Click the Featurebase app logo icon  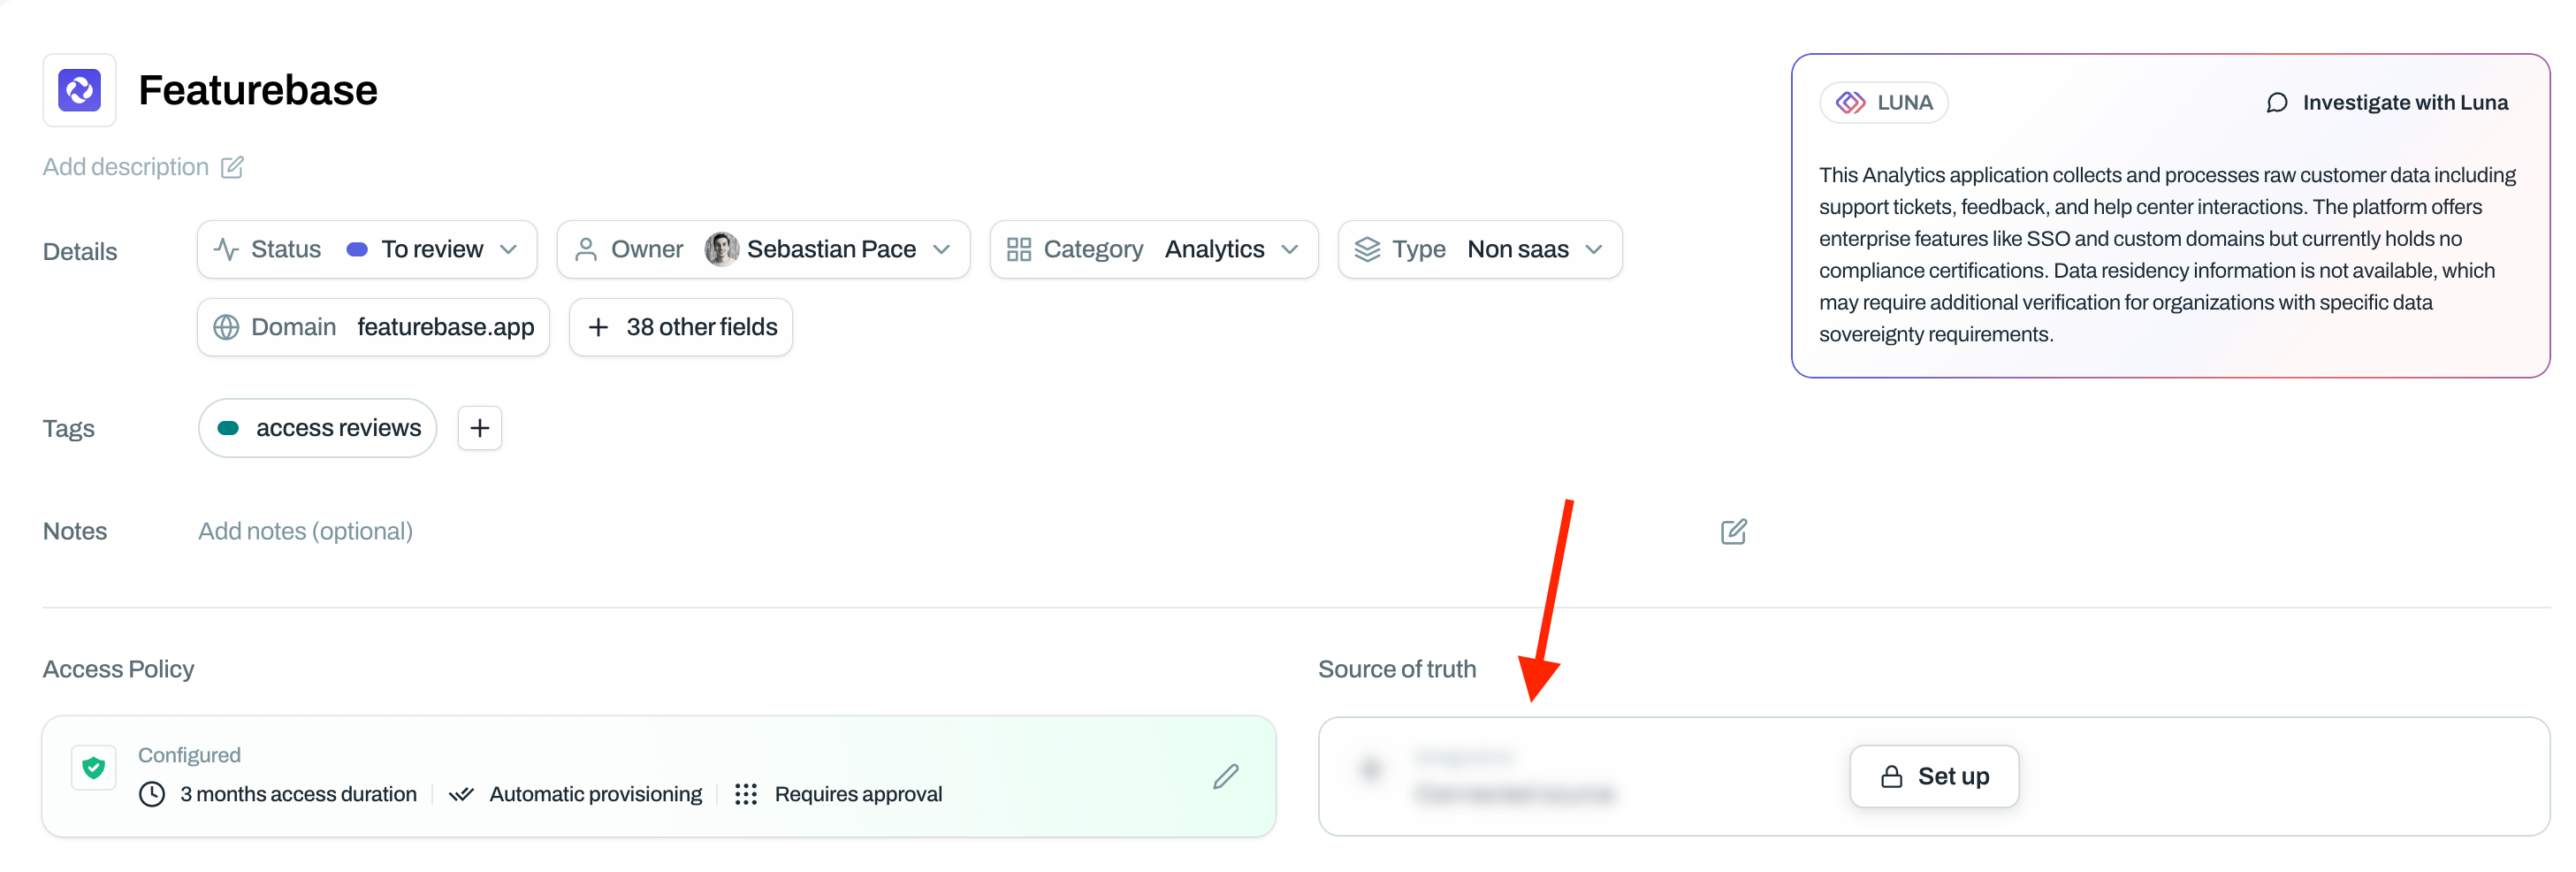[79, 90]
